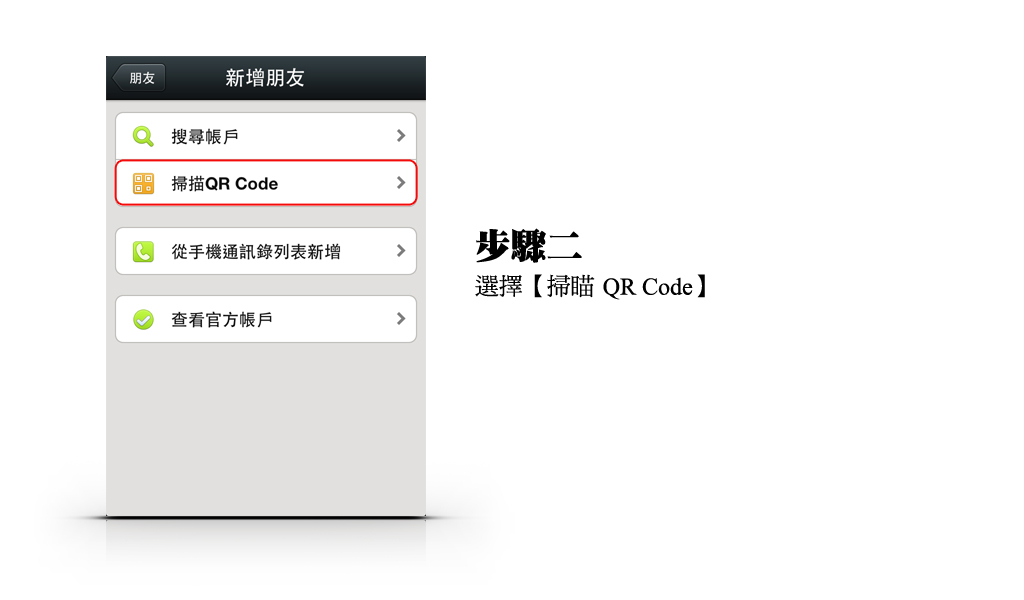
Task: Select the 搜尋帳戶 label text
Action: pyautogui.click(x=205, y=136)
